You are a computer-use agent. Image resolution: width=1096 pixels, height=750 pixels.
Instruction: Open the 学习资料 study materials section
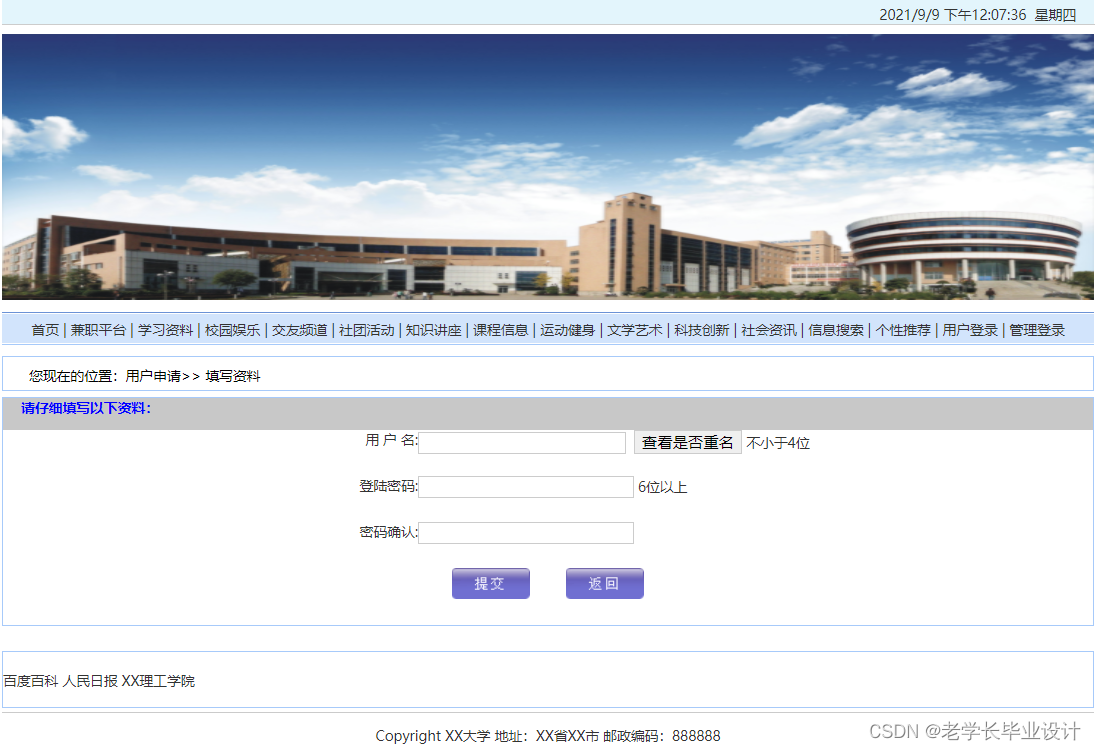pos(166,330)
